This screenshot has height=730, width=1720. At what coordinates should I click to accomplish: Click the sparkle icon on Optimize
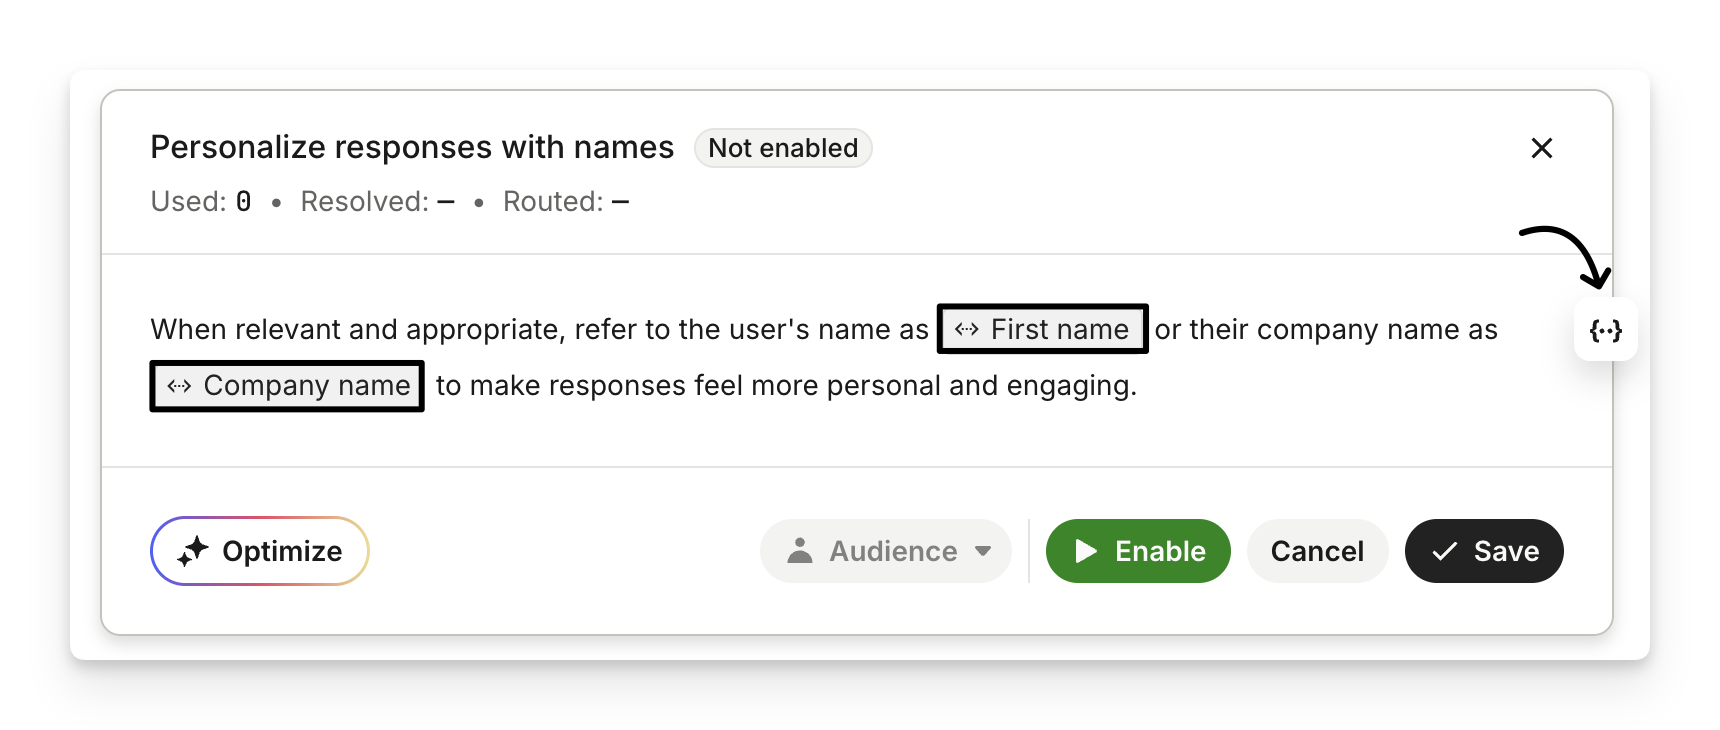pos(193,551)
